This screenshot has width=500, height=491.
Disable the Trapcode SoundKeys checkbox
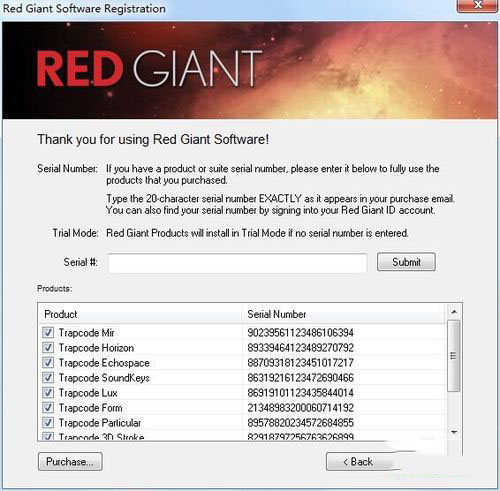coord(48,377)
